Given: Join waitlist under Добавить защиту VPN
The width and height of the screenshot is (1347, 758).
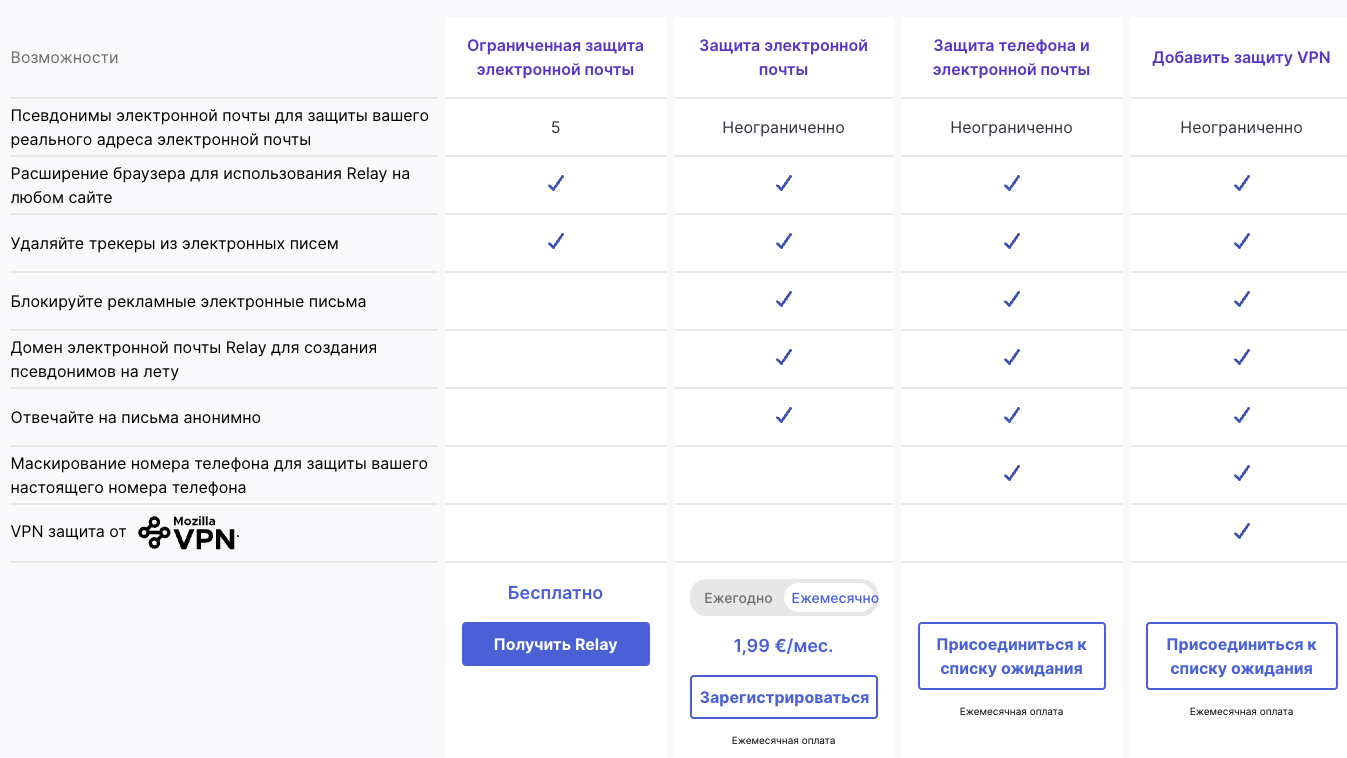Looking at the screenshot, I should pyautogui.click(x=1241, y=656).
